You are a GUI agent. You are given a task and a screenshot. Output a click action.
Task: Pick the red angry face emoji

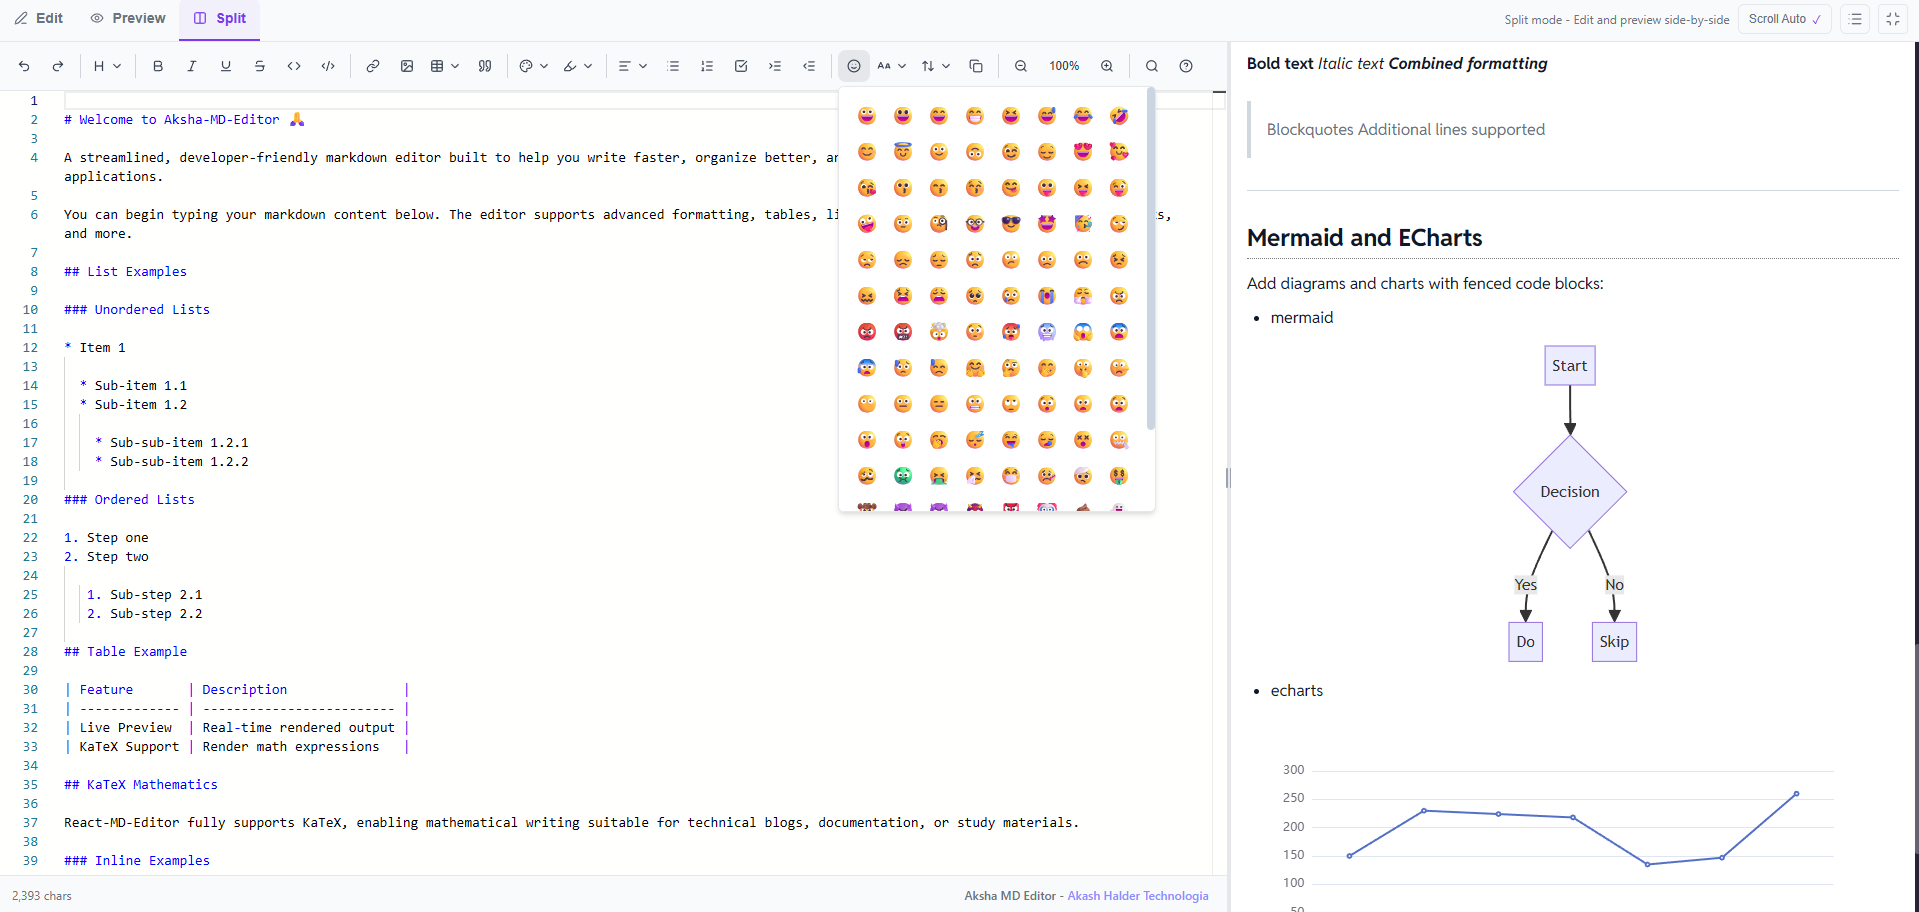[x=867, y=332]
